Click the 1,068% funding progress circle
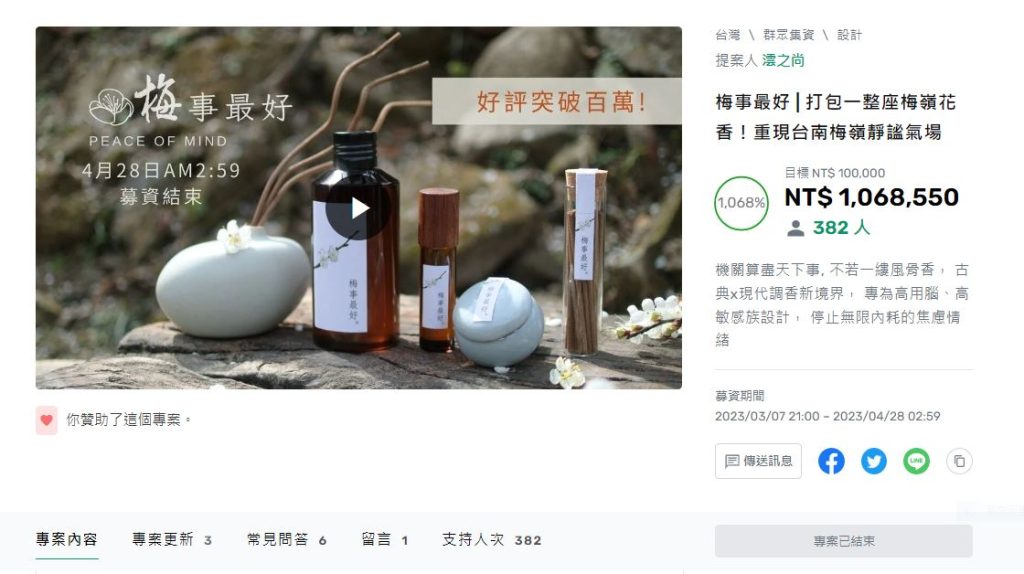Viewport: 1024px width, 574px height. 741,203
